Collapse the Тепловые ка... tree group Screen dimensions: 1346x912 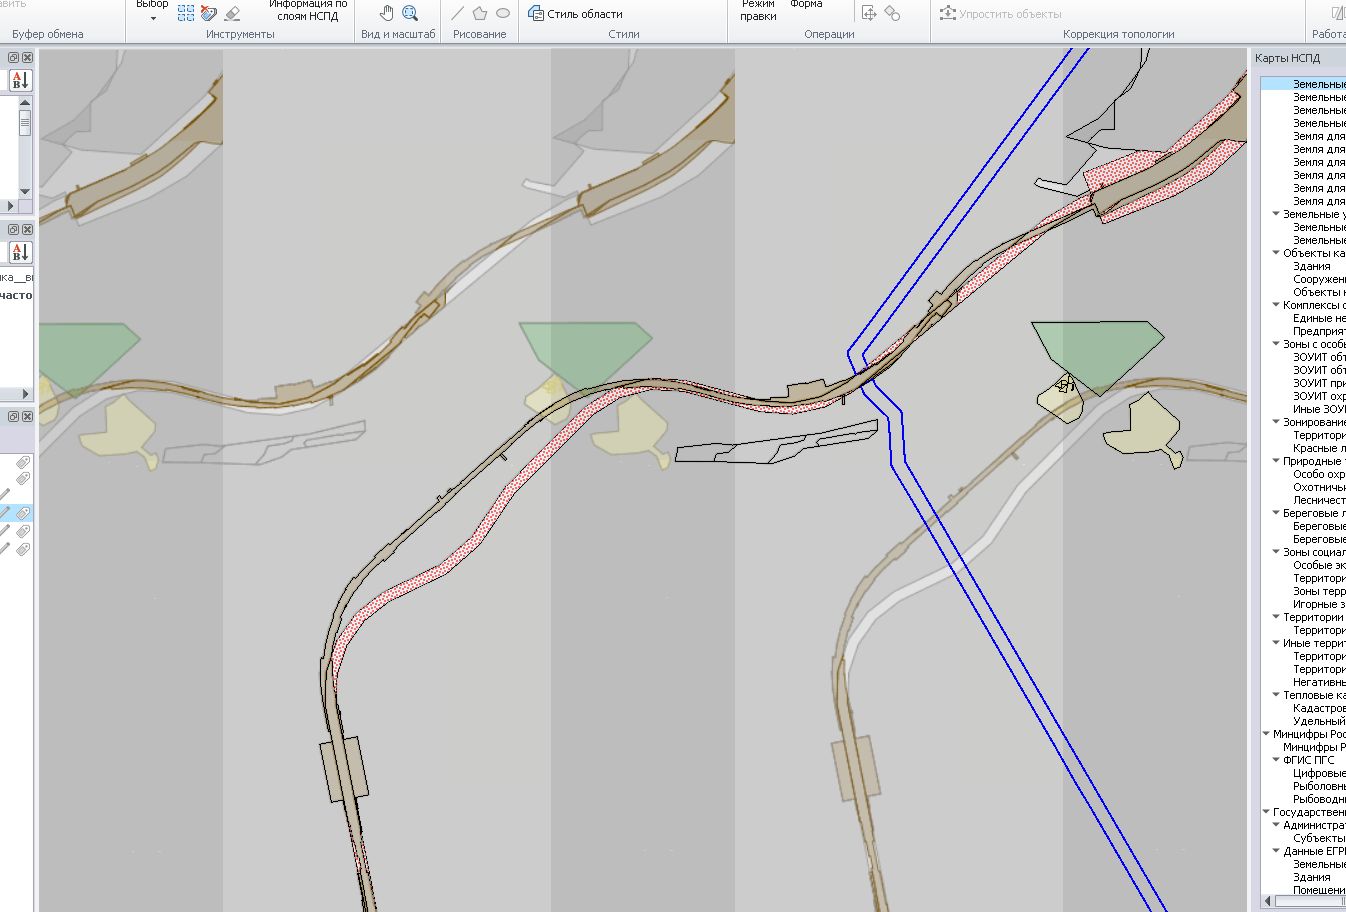1276,695
